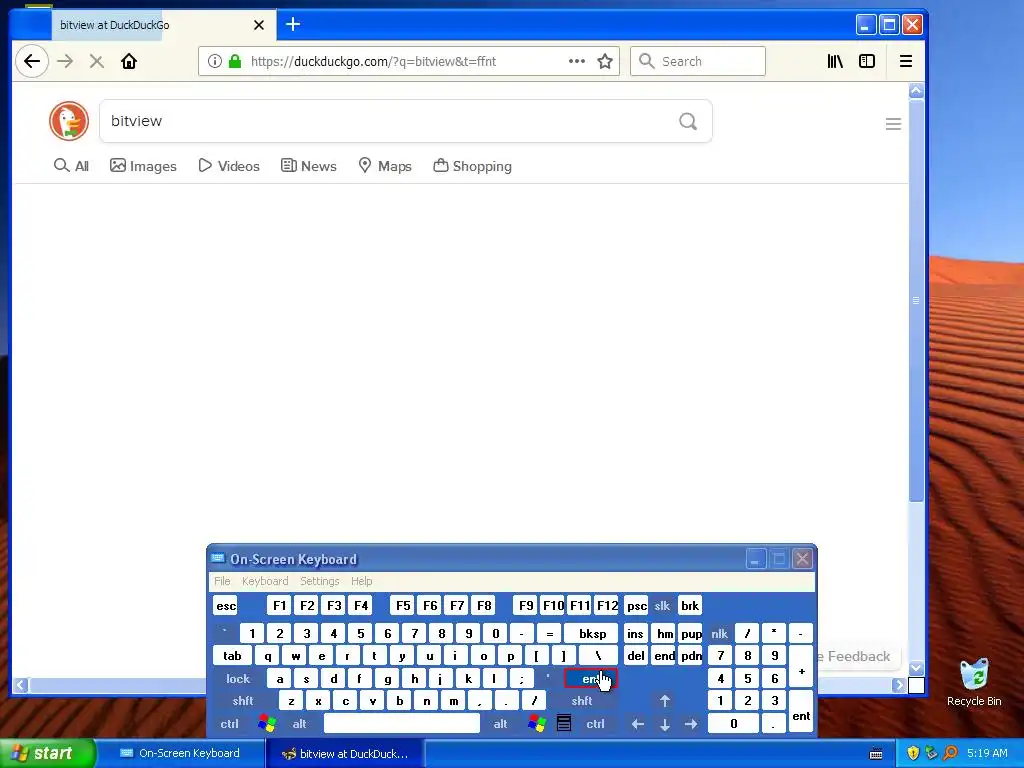Click the vertical scrollbar thumb
The height and width of the screenshot is (768, 1024).
click(x=916, y=300)
